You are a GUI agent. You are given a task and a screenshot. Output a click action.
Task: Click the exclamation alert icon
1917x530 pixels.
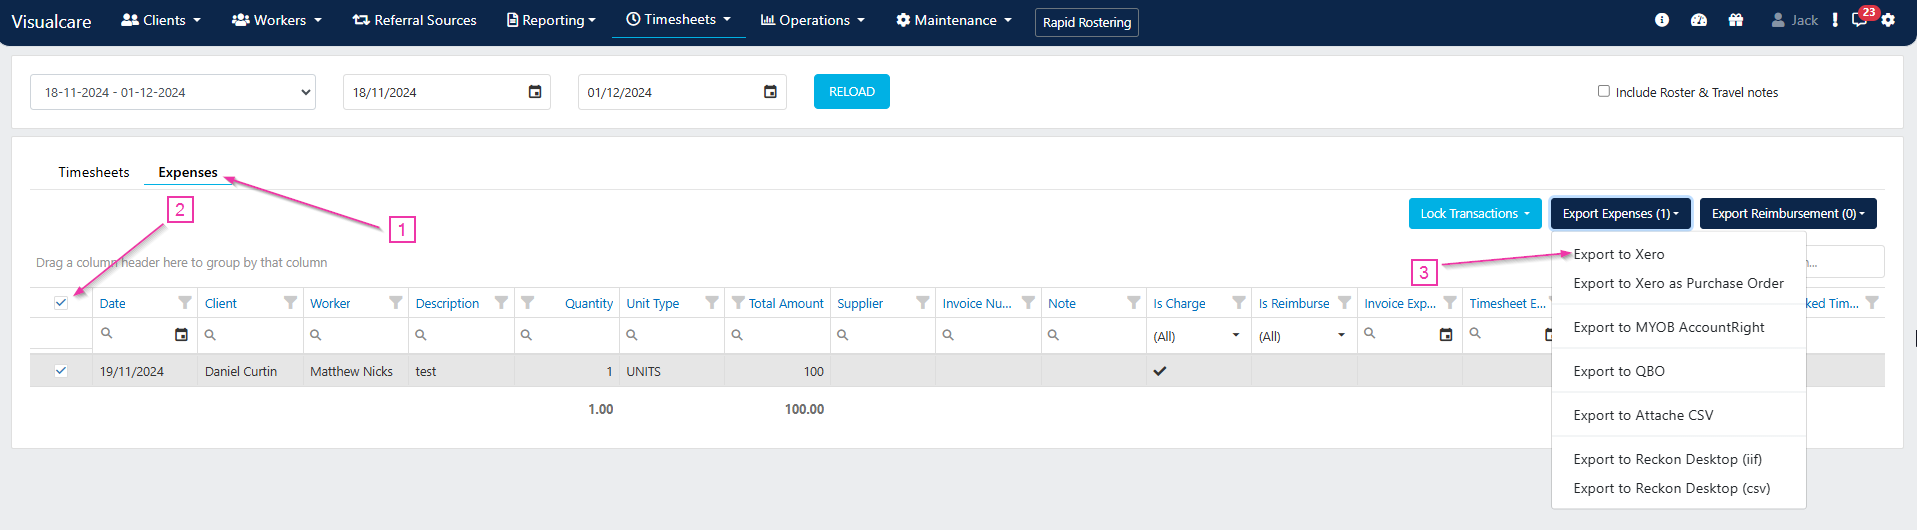point(1835,20)
